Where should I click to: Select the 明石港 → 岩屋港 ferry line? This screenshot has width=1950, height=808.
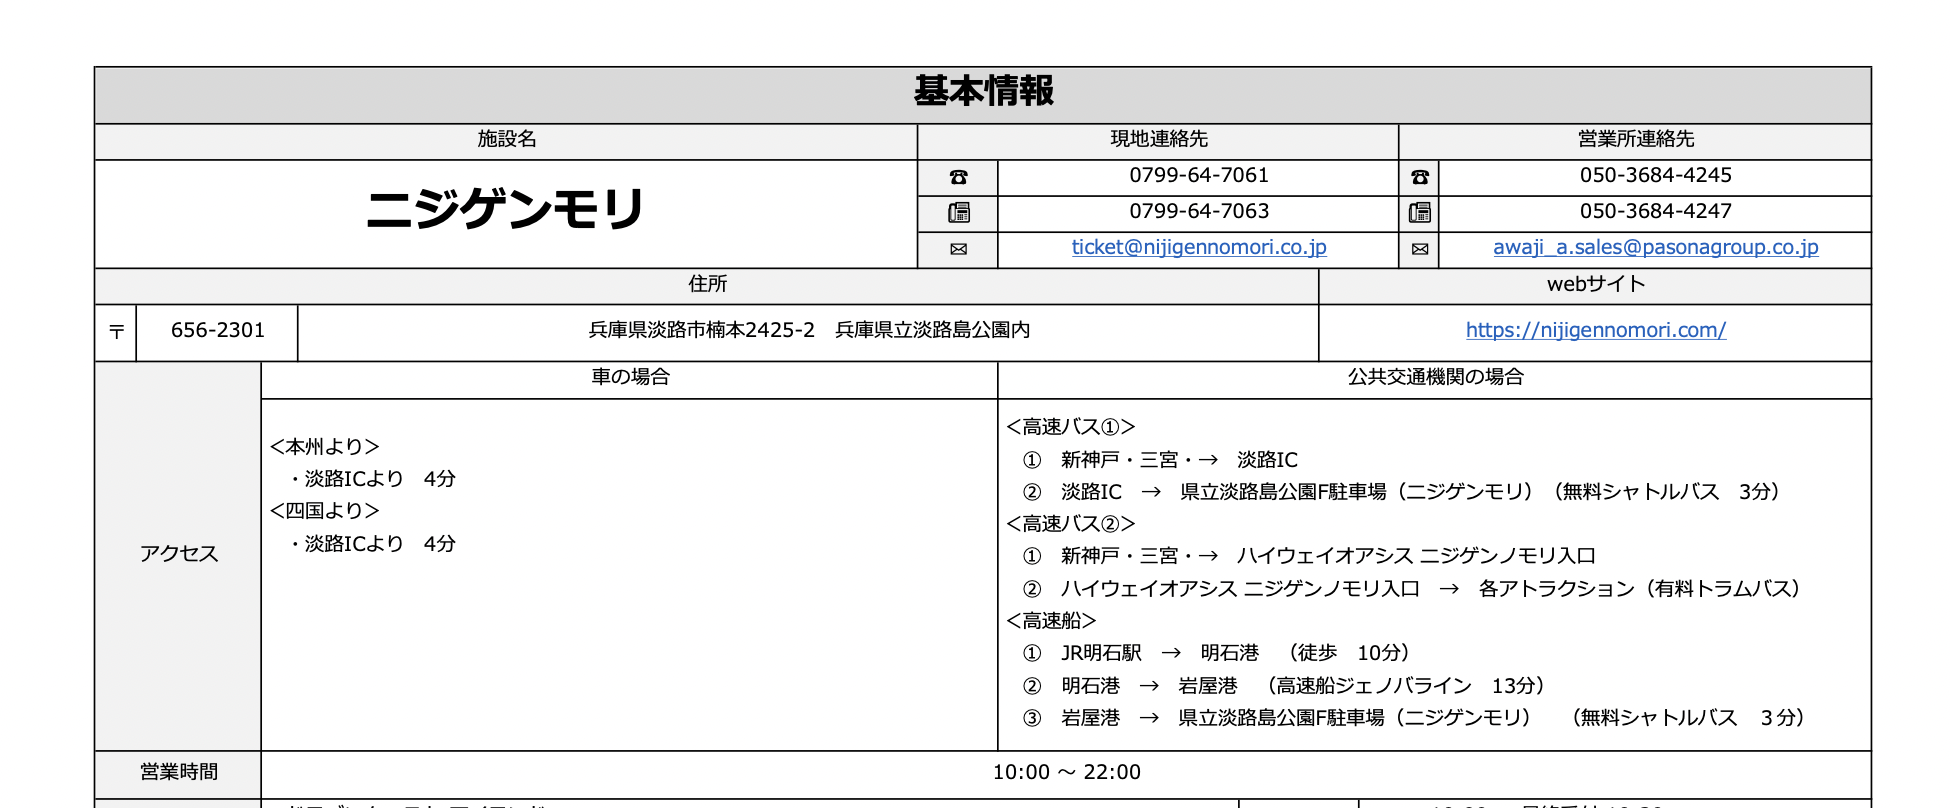click(x=1283, y=687)
